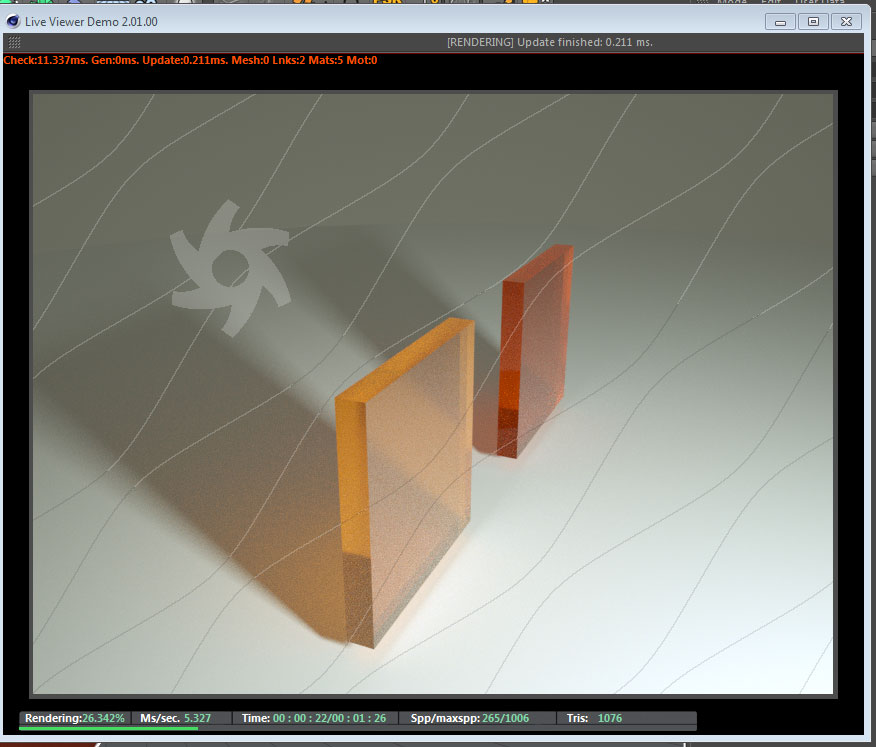Close the Live Viewer Demo window
Viewport: 876px width, 747px height.
(846, 22)
